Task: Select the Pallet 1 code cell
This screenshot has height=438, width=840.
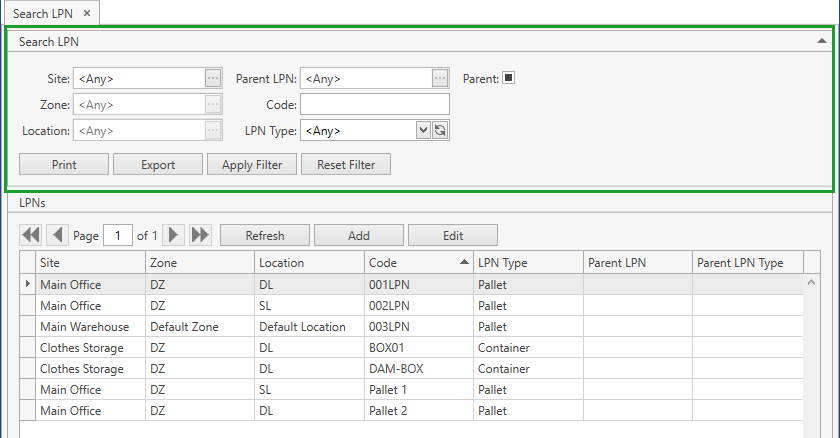Action: coord(418,389)
